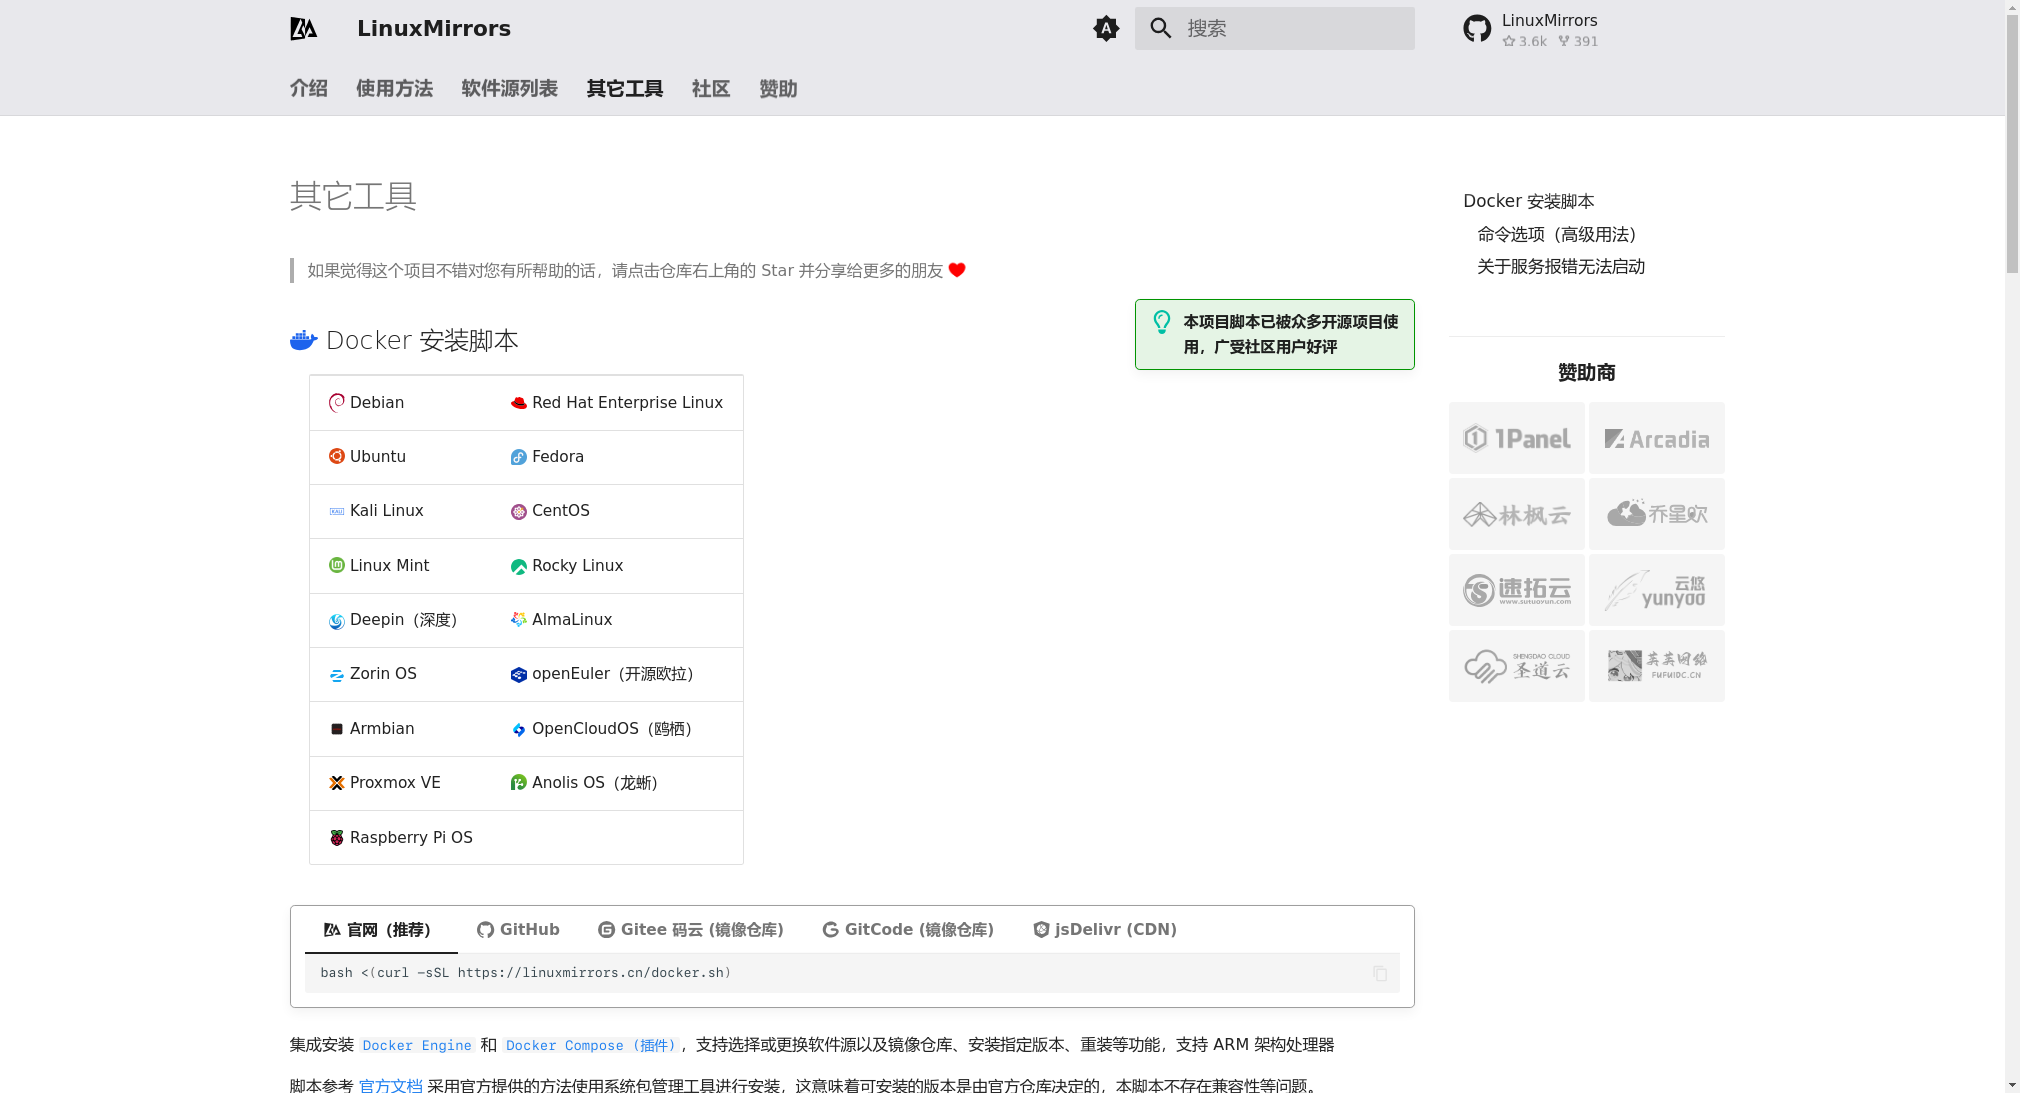
Task: Click the Red Hat icon
Action: [x=519, y=402]
